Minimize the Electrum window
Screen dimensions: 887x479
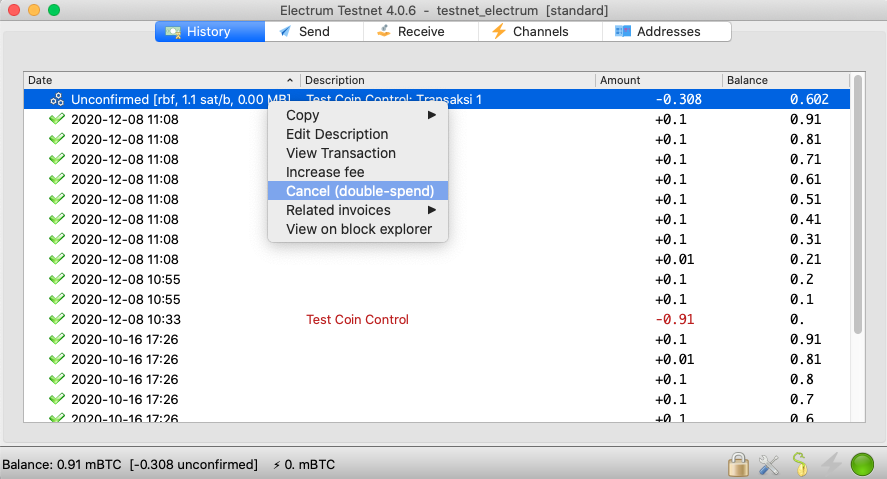point(34,10)
